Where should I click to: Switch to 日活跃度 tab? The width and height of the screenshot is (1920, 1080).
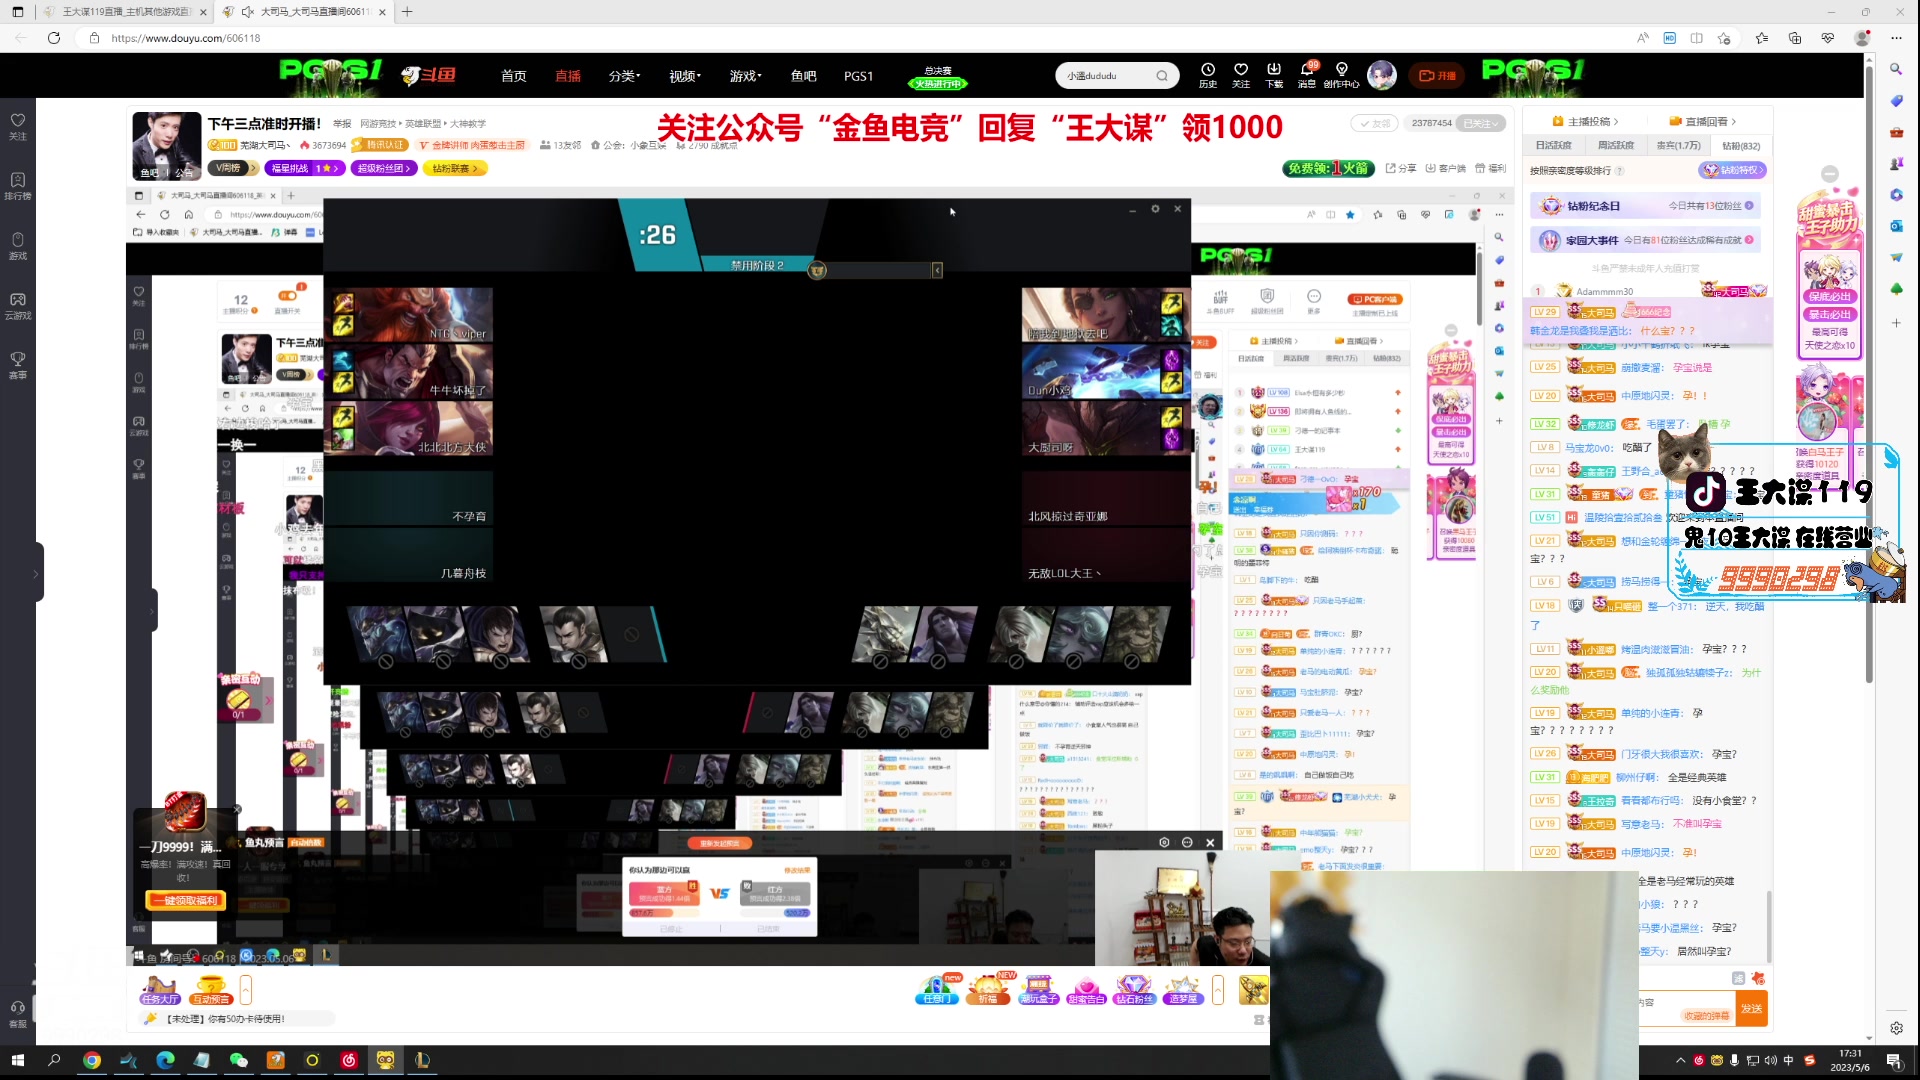pos(1553,146)
